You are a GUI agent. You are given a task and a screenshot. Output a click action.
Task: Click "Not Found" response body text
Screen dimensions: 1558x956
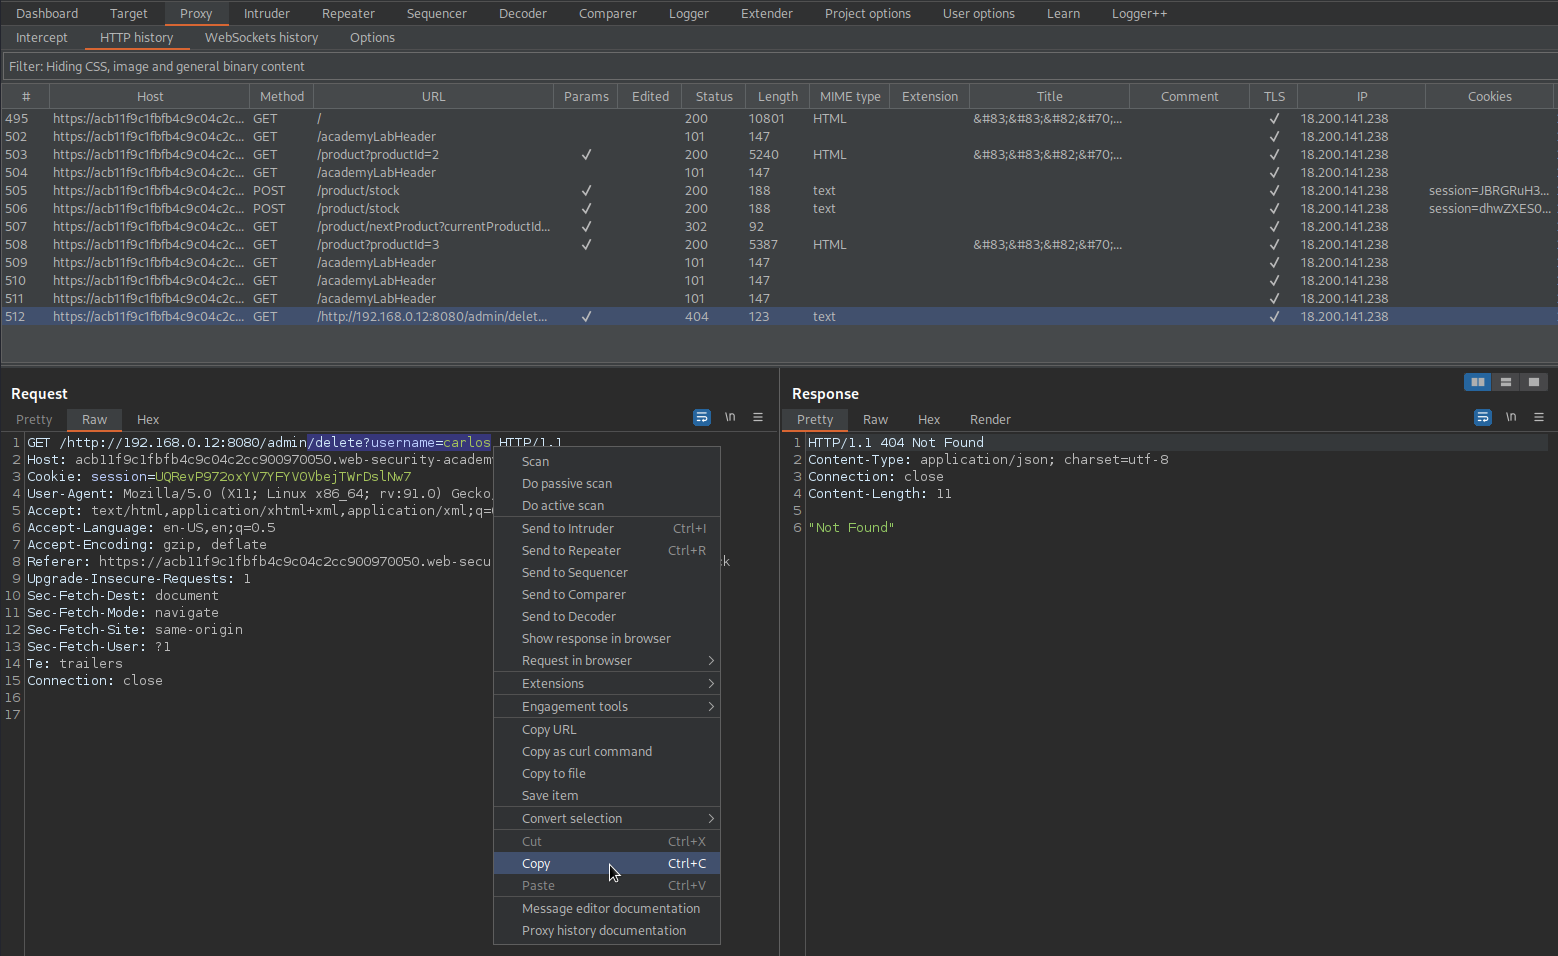851,527
